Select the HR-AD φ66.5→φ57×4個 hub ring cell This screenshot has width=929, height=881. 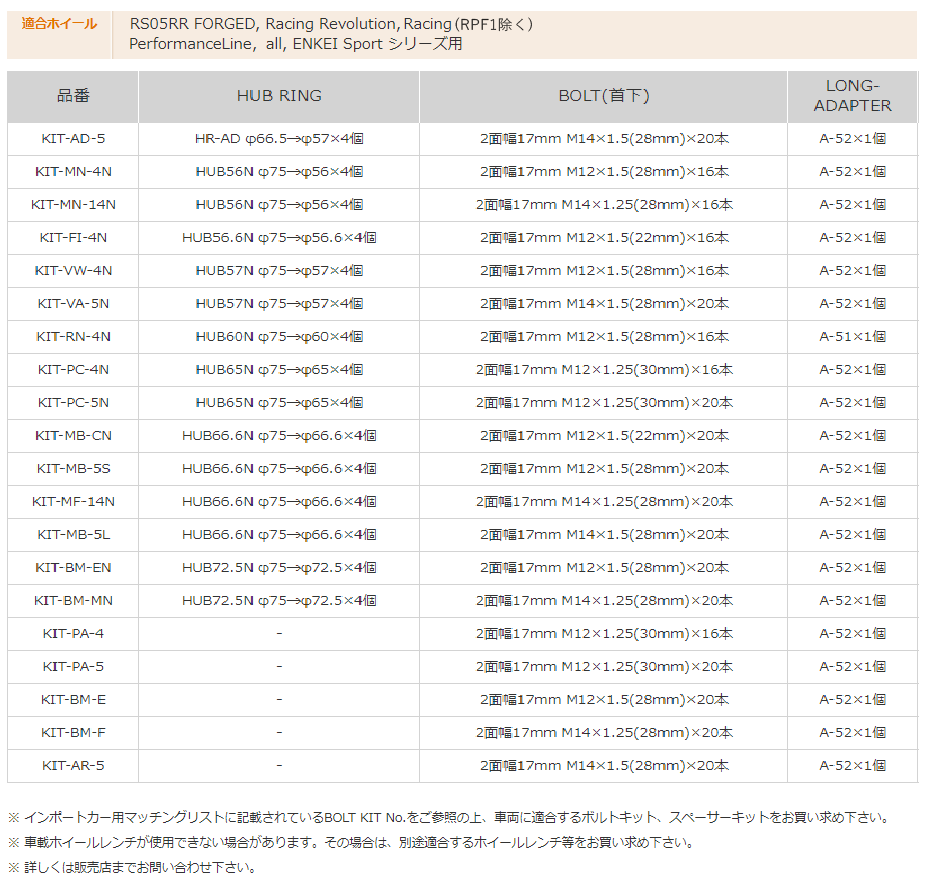click(x=279, y=139)
